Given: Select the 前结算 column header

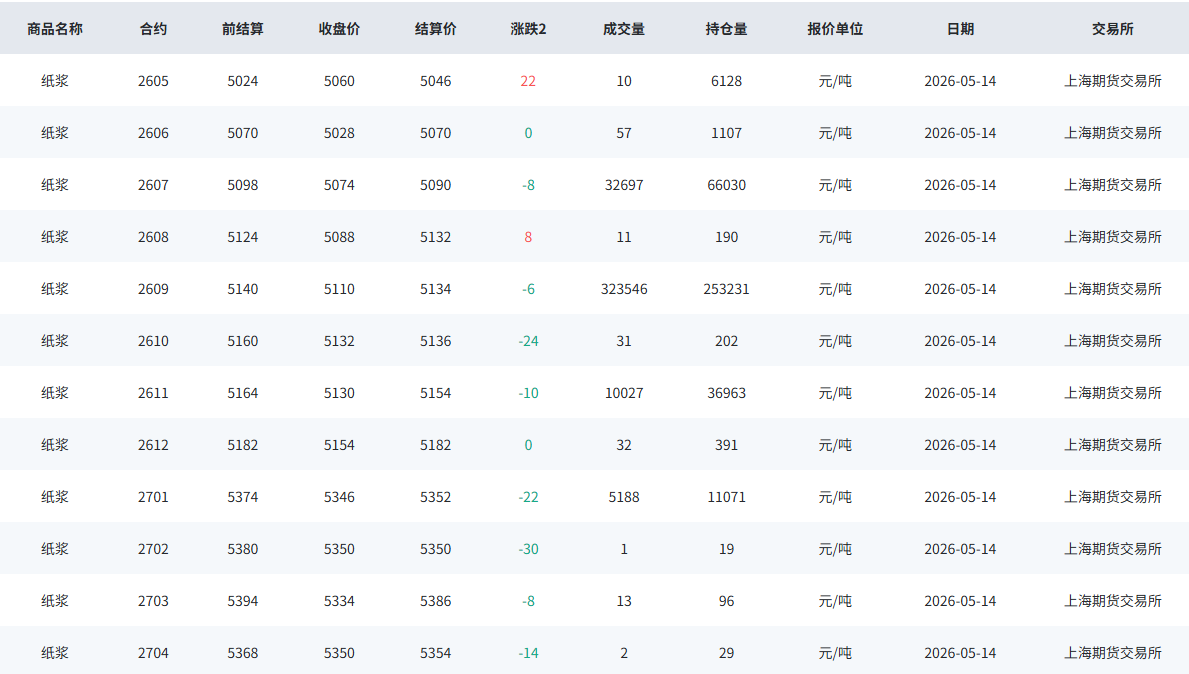Looking at the screenshot, I should pos(243,29).
